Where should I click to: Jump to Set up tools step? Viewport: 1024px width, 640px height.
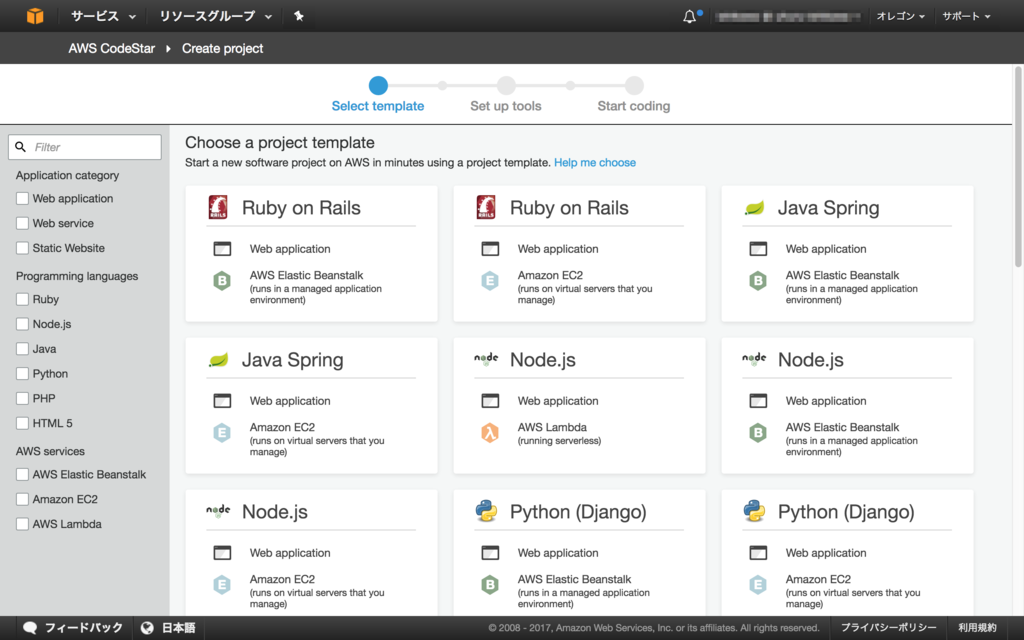[505, 95]
